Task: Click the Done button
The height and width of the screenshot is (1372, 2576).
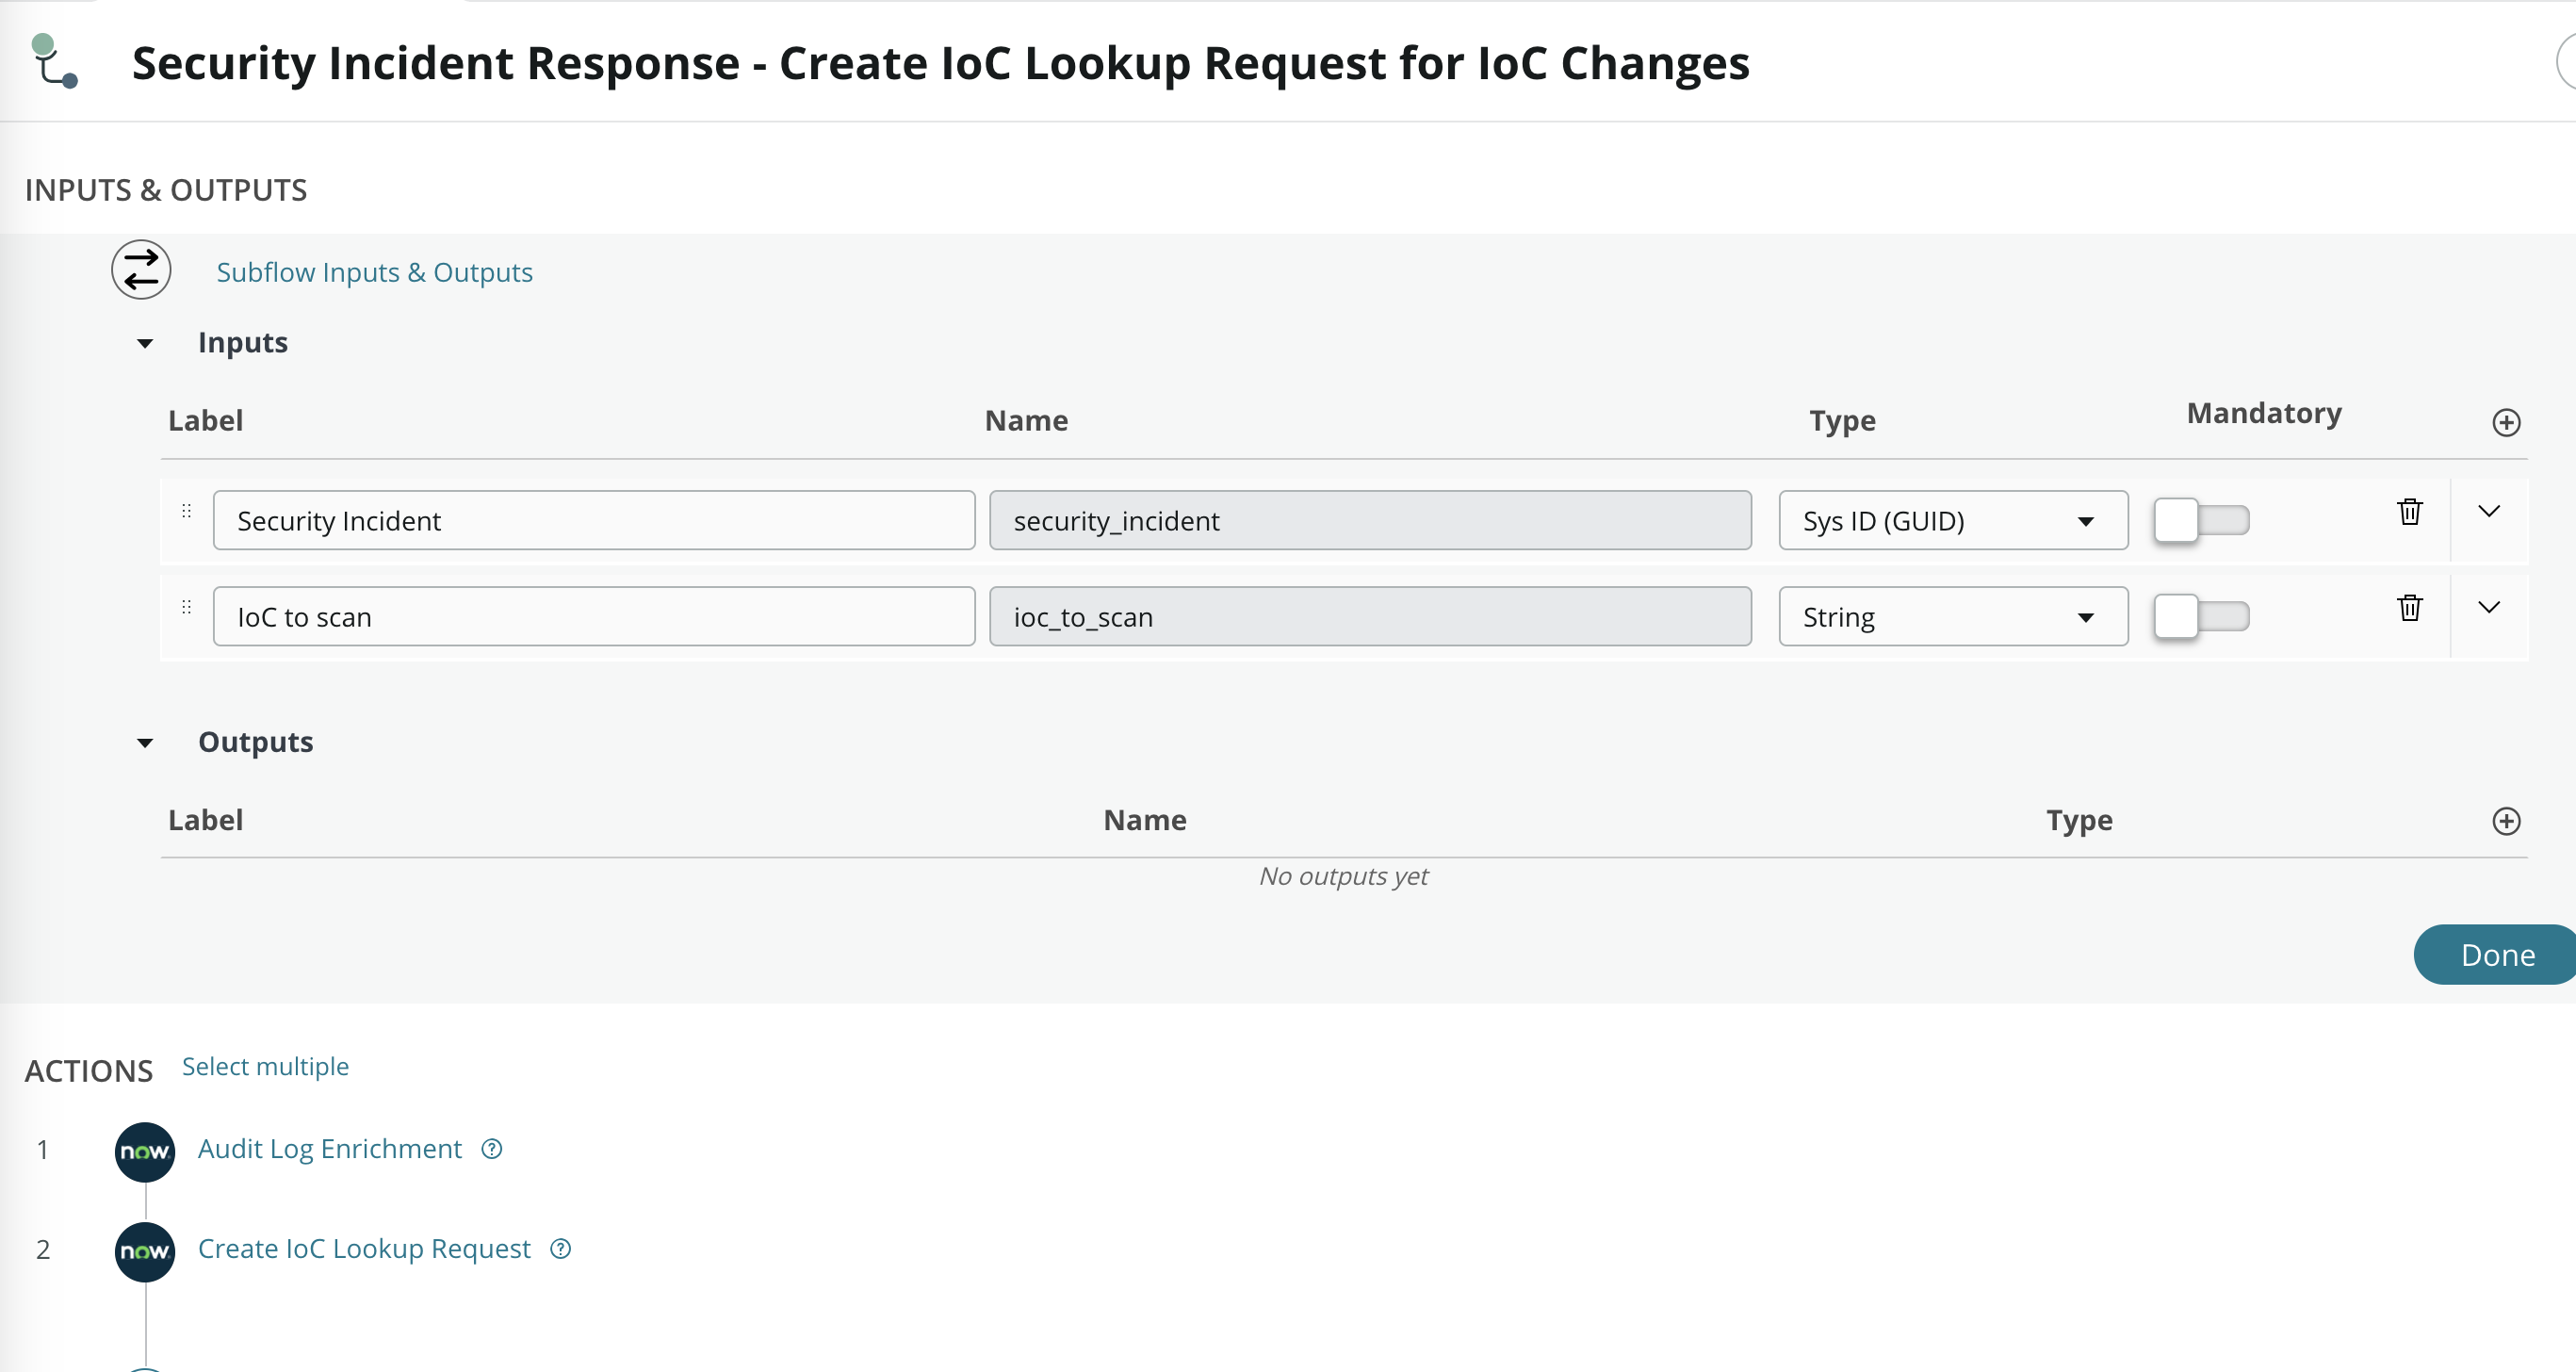Action: pos(2495,954)
